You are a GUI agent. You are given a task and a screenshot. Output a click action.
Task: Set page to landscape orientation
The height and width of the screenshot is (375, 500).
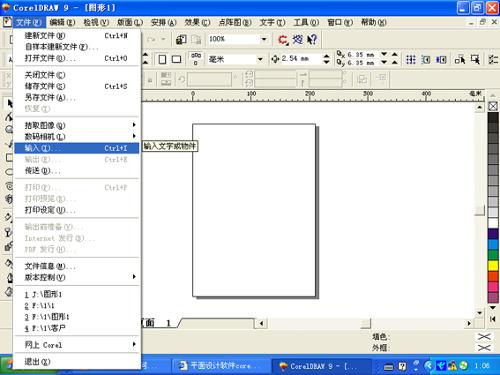[176, 60]
